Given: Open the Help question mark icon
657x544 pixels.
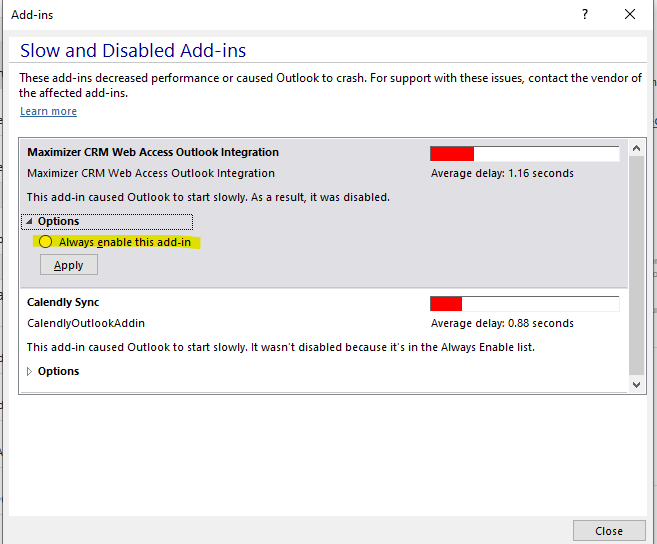Looking at the screenshot, I should point(585,14).
